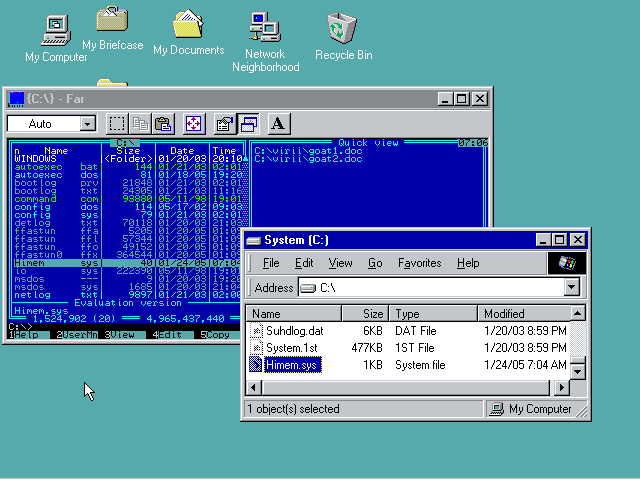Click My Computer icon in Explorer status bar
The height and width of the screenshot is (480, 640).
click(496, 409)
